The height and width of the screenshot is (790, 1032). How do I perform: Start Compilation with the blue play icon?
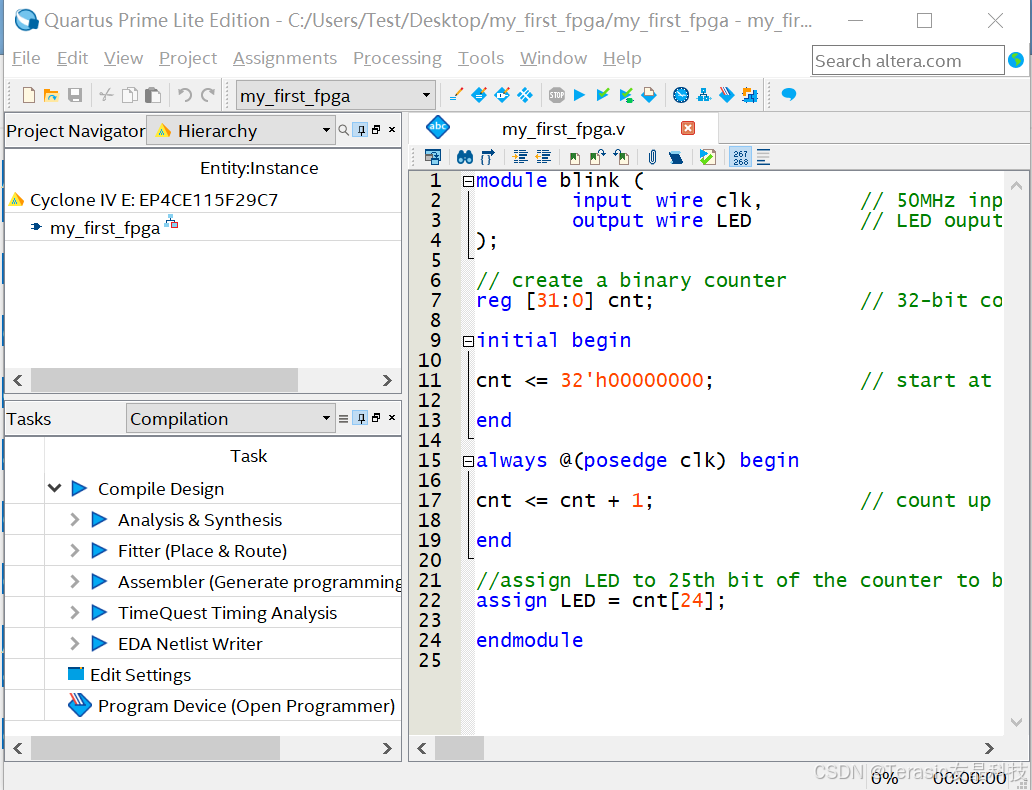tap(579, 95)
